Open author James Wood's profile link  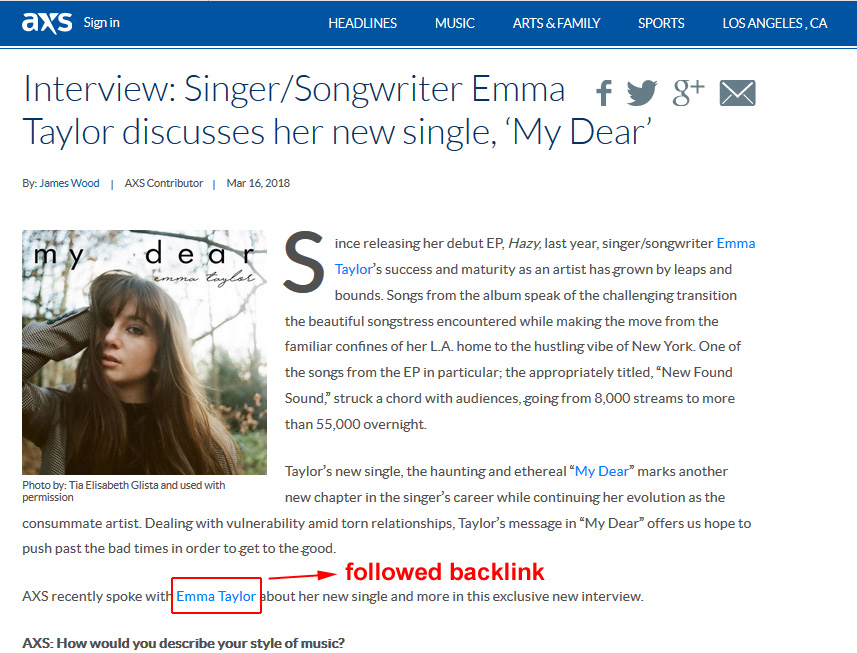[69, 183]
